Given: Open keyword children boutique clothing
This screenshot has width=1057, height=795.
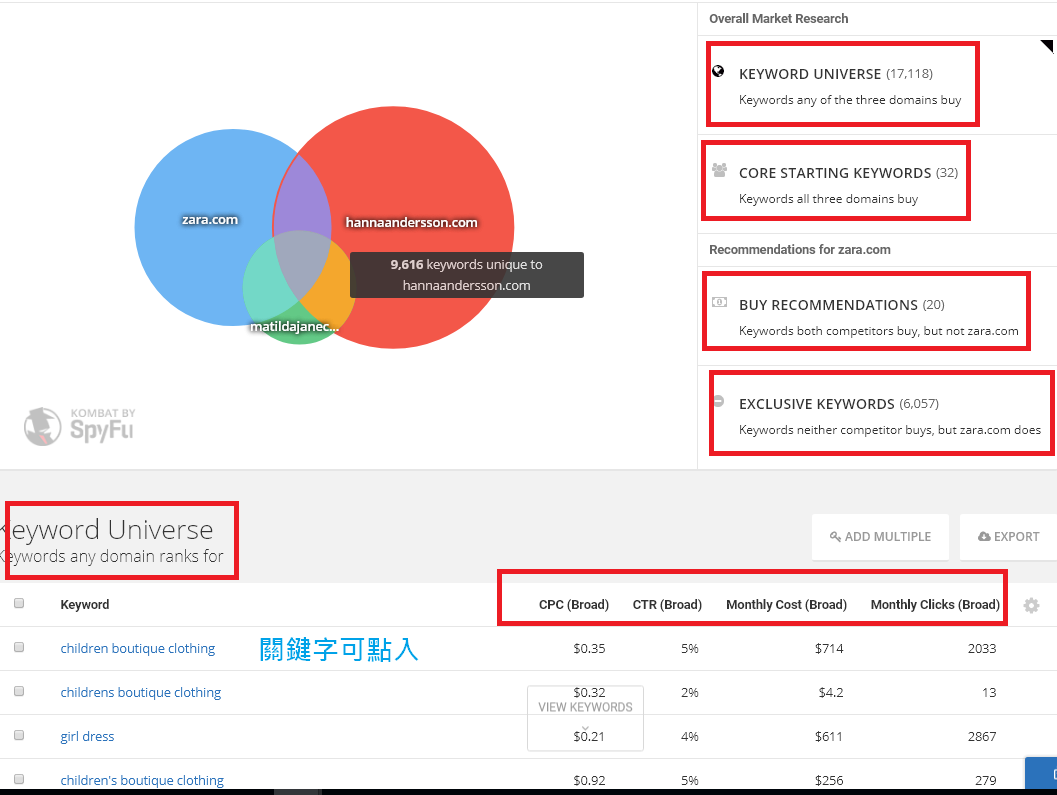Looking at the screenshot, I should [x=138, y=648].
